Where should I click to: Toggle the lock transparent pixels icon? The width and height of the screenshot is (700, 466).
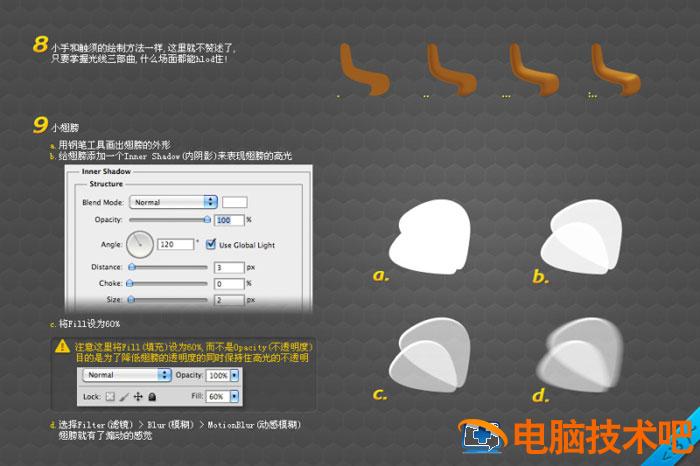[x=110, y=396]
